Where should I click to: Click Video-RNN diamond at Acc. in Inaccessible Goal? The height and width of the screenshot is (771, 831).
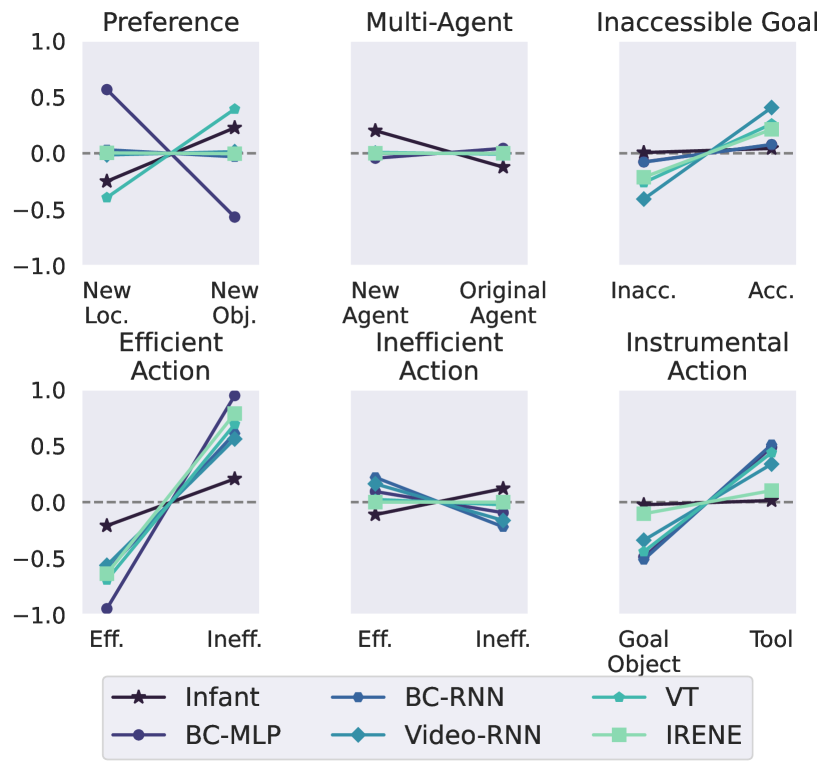pyautogui.click(x=771, y=107)
